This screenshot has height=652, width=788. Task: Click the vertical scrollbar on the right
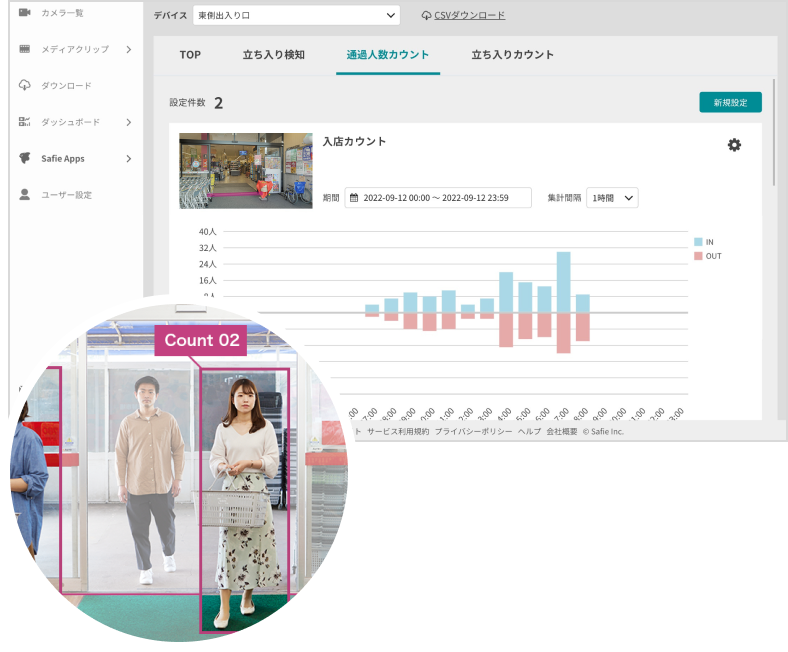coord(774,132)
